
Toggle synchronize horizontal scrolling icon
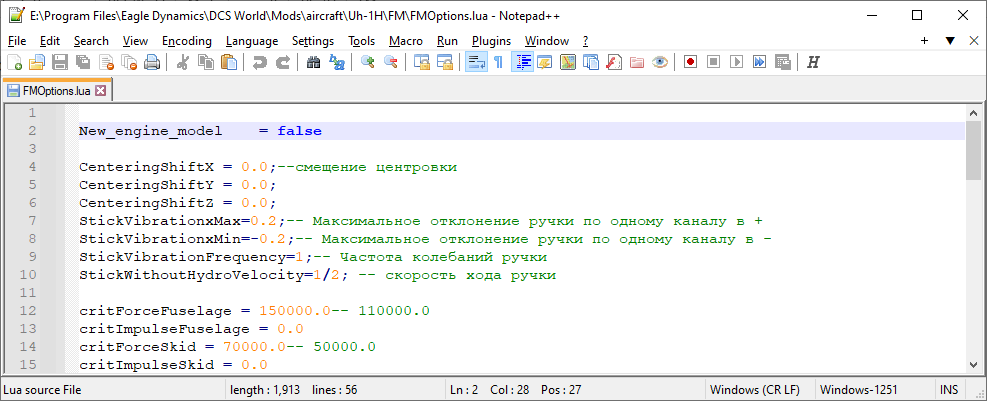pos(445,62)
